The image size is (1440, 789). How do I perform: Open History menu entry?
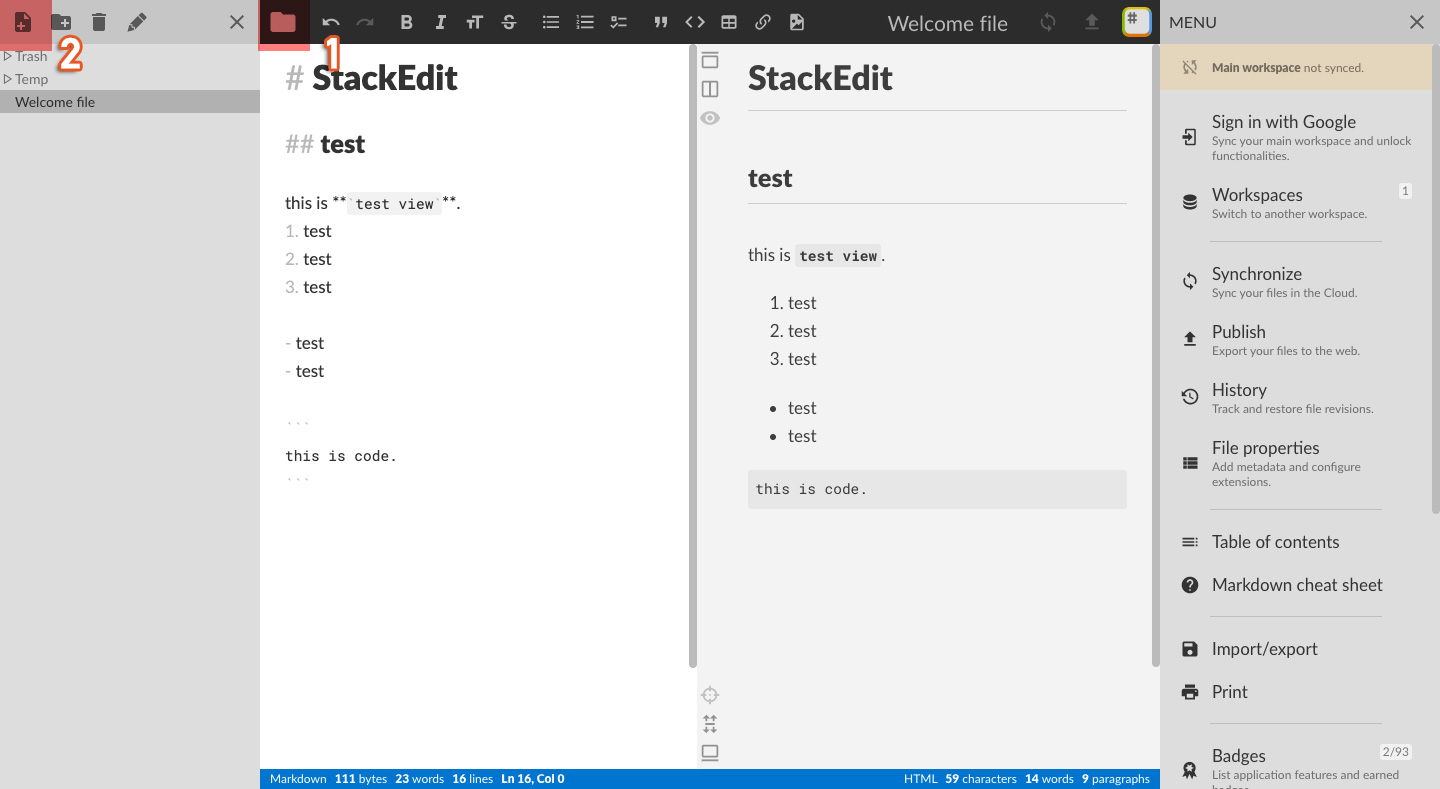tap(1296, 398)
